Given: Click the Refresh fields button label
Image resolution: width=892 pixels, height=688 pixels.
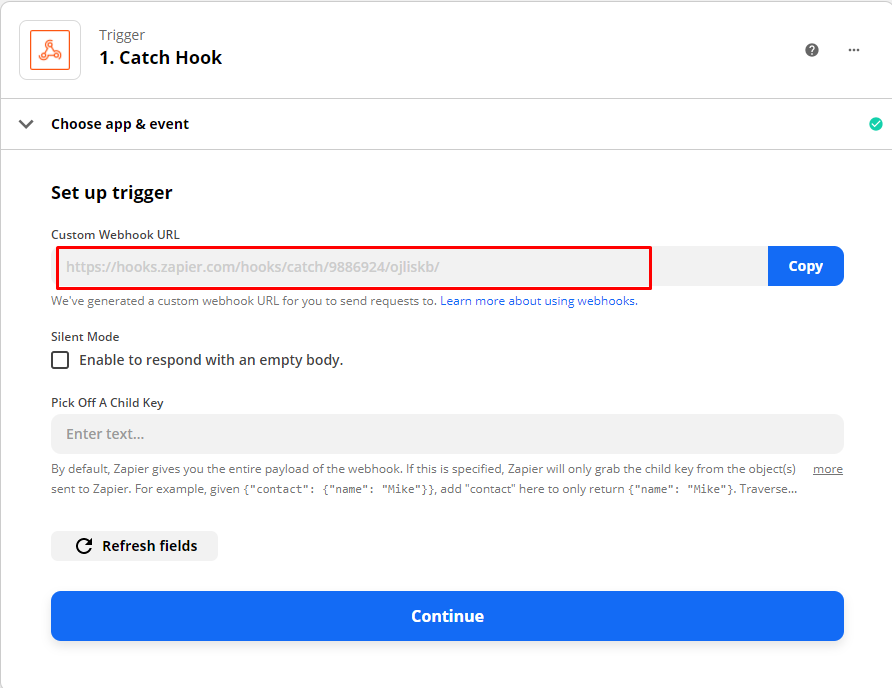Looking at the screenshot, I should tap(149, 546).
